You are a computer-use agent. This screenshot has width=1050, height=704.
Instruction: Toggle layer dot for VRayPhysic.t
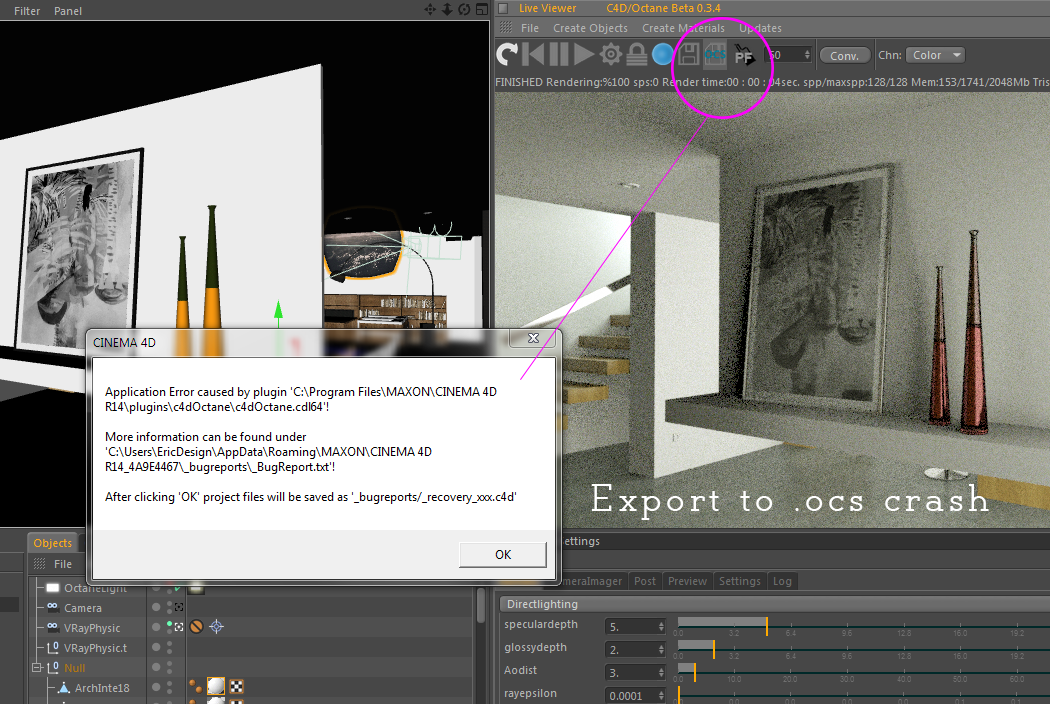point(156,647)
